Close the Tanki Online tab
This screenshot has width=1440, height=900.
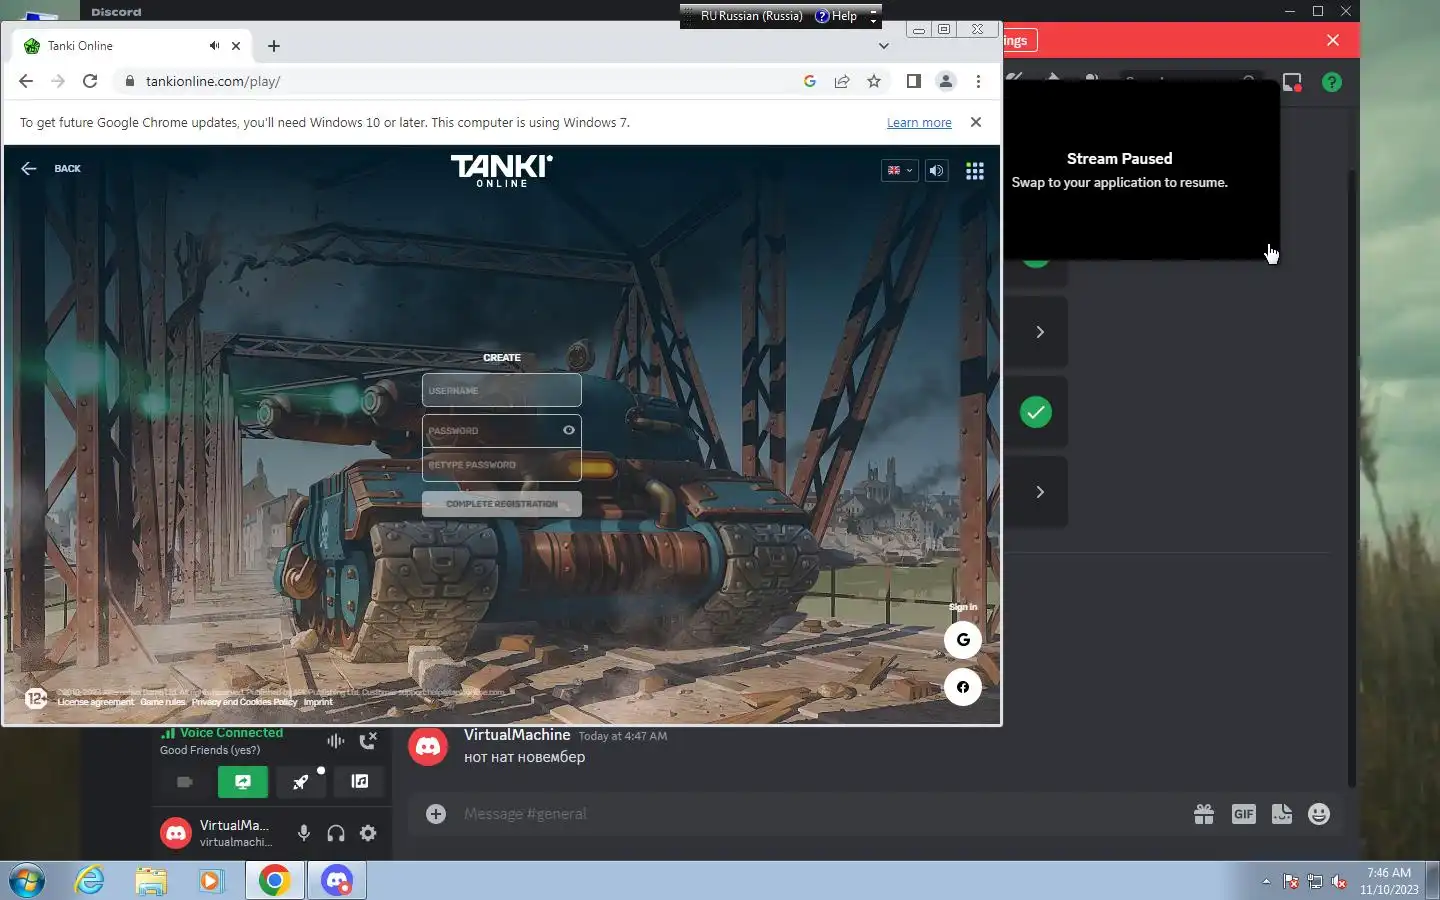pos(236,46)
